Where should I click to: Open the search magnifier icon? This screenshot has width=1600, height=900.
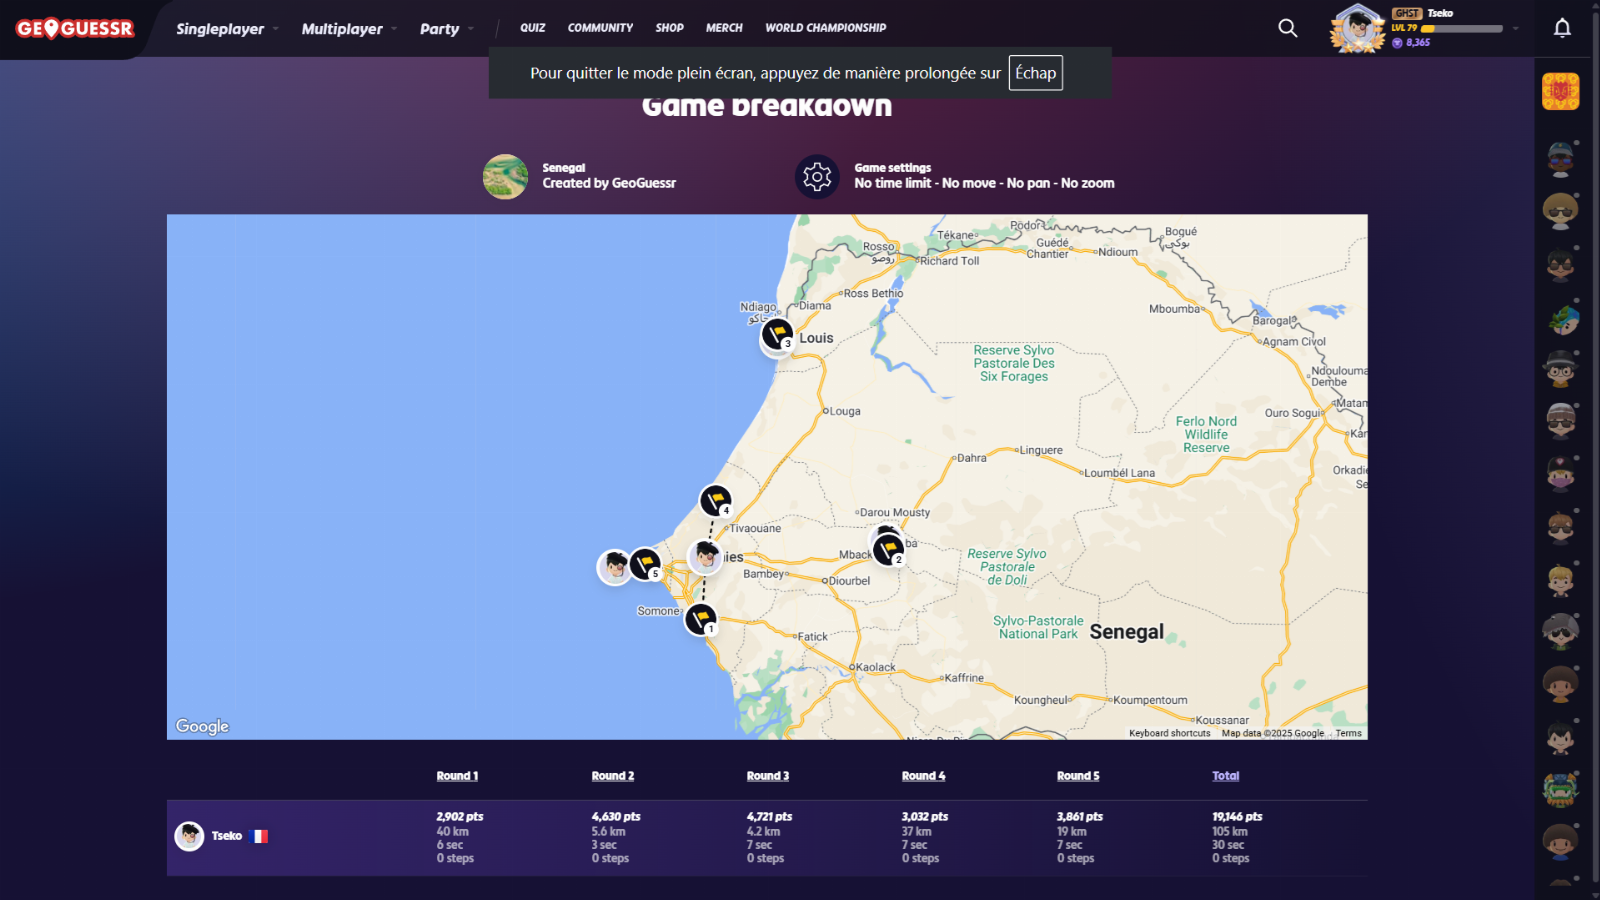1288,28
